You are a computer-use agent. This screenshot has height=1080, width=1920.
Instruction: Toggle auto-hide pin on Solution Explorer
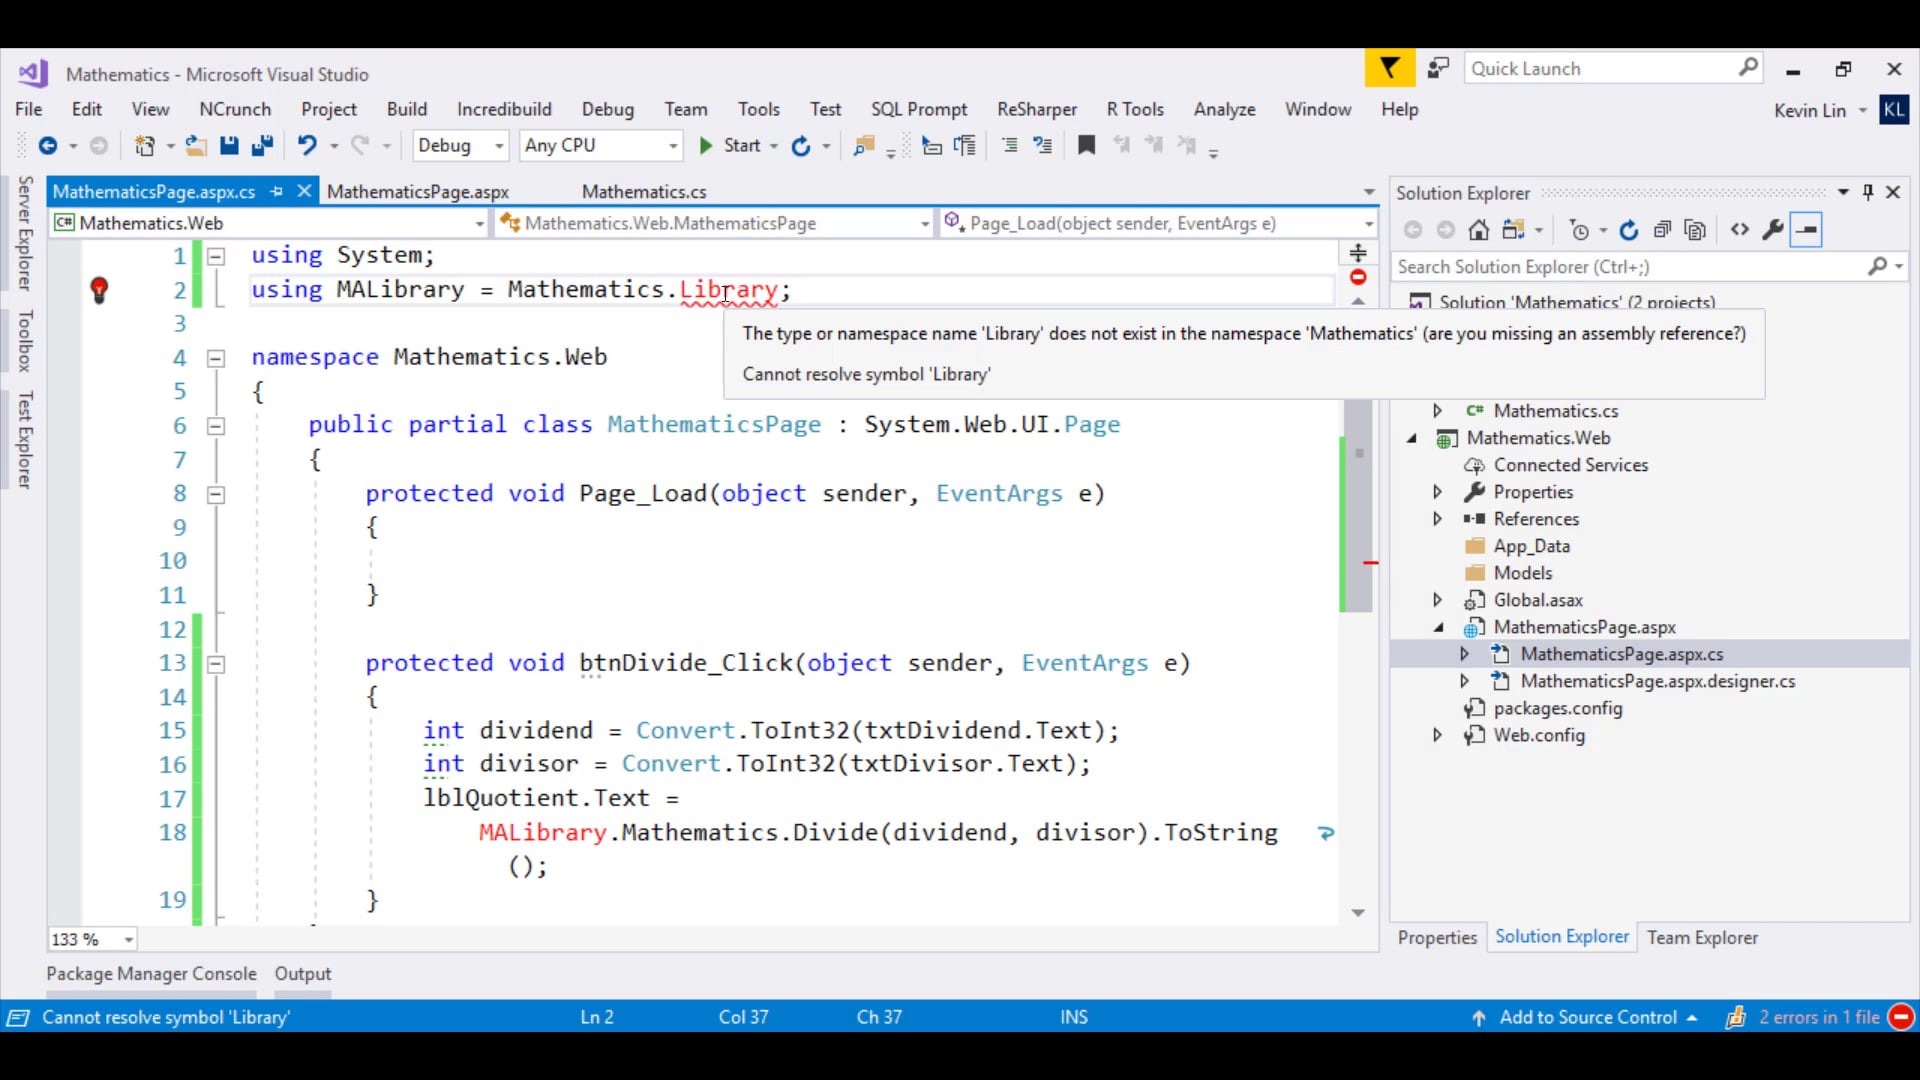pyautogui.click(x=1868, y=191)
